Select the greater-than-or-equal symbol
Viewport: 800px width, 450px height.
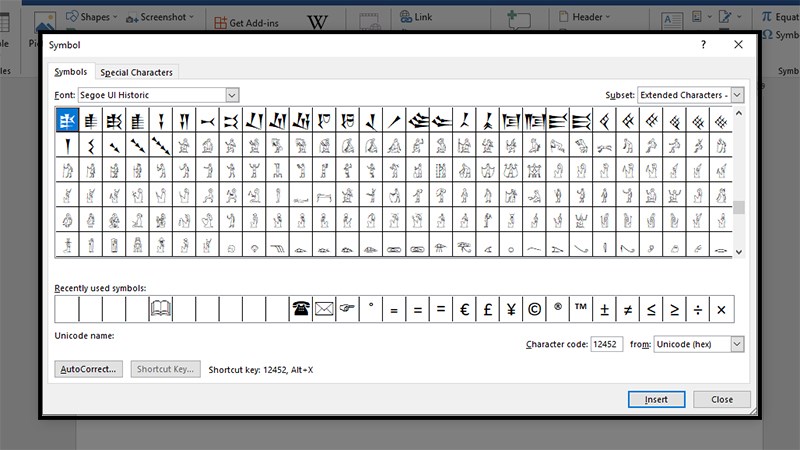[674, 309]
